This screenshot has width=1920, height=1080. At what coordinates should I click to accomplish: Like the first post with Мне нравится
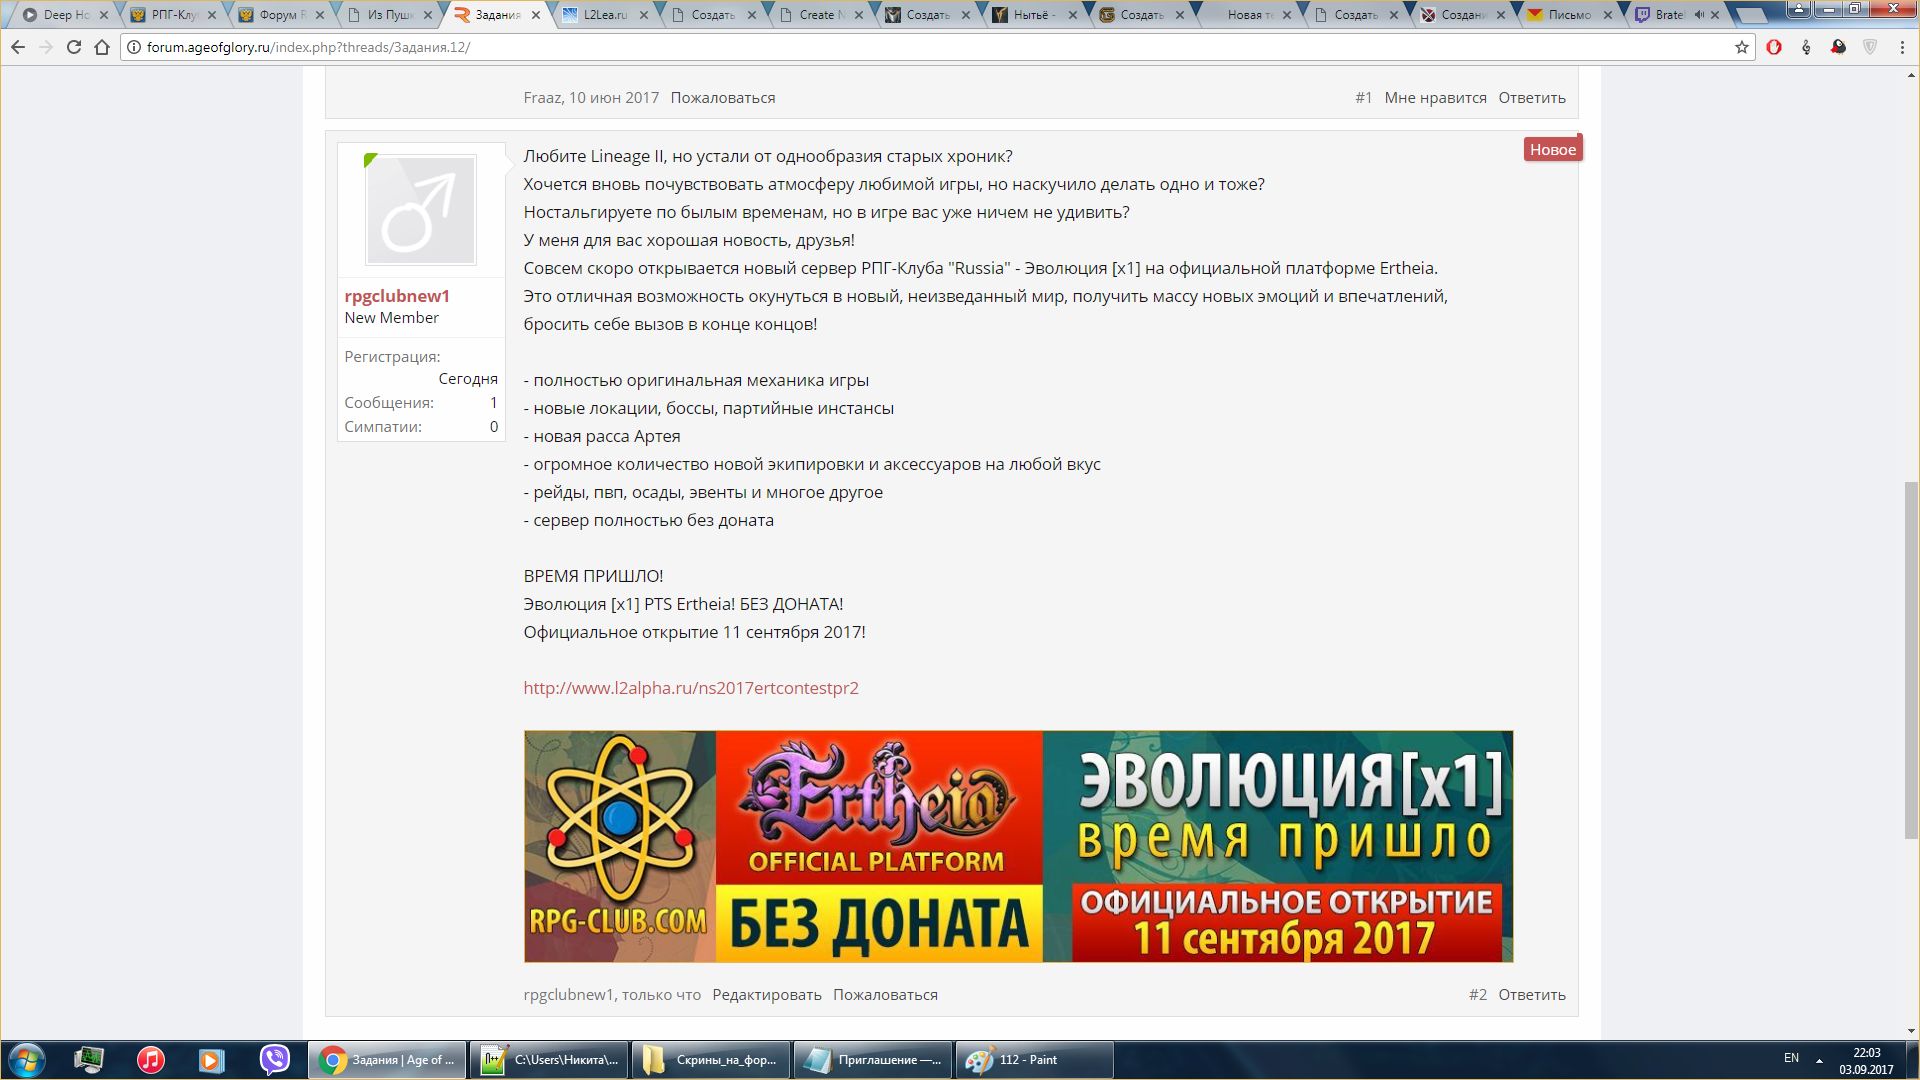(x=1435, y=97)
